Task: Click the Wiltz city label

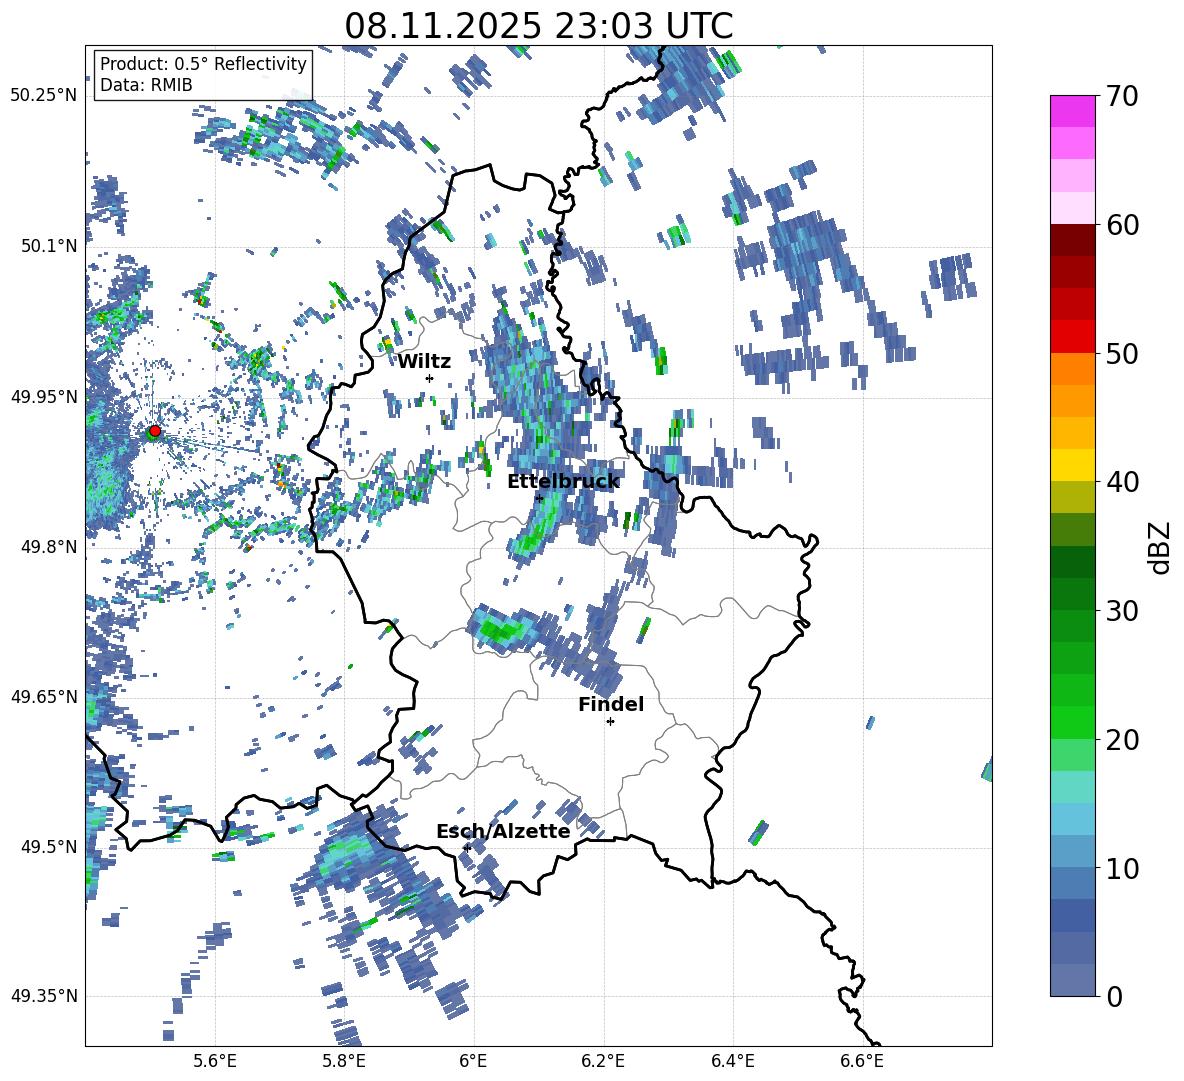Action: [424, 362]
